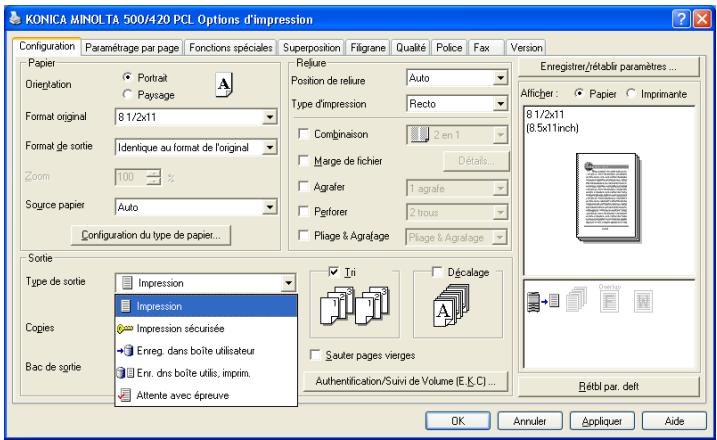Viewport: 717px width, 440px height.
Task: Open the Source papier dropdown
Action: tap(270, 207)
